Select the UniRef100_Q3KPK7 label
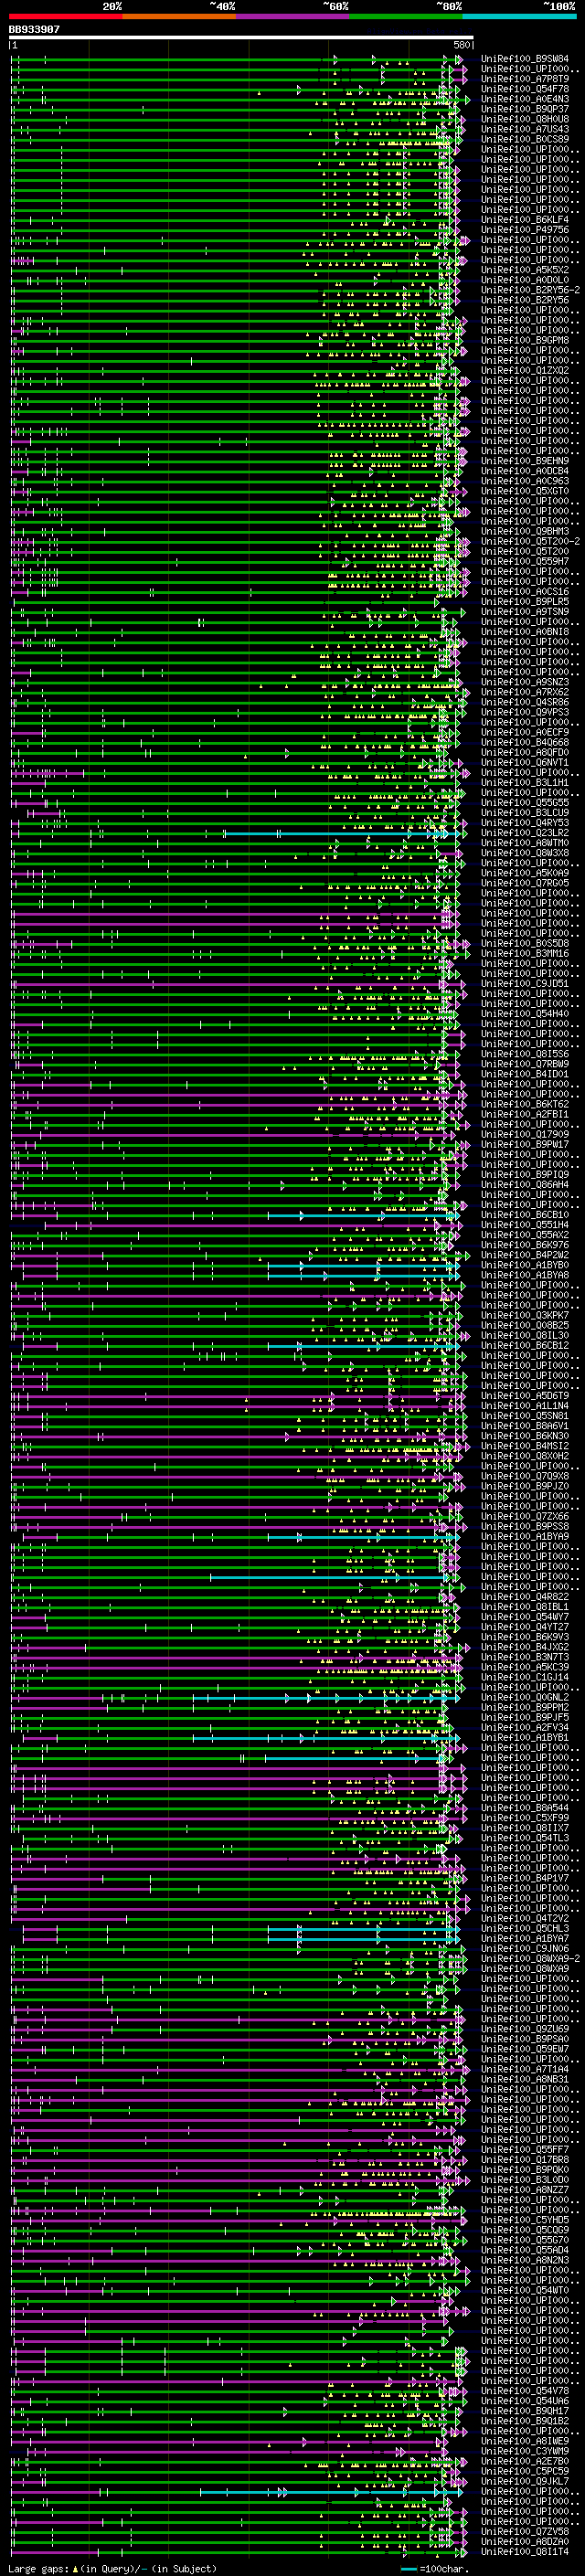The image size is (585, 2576). tap(525, 1315)
